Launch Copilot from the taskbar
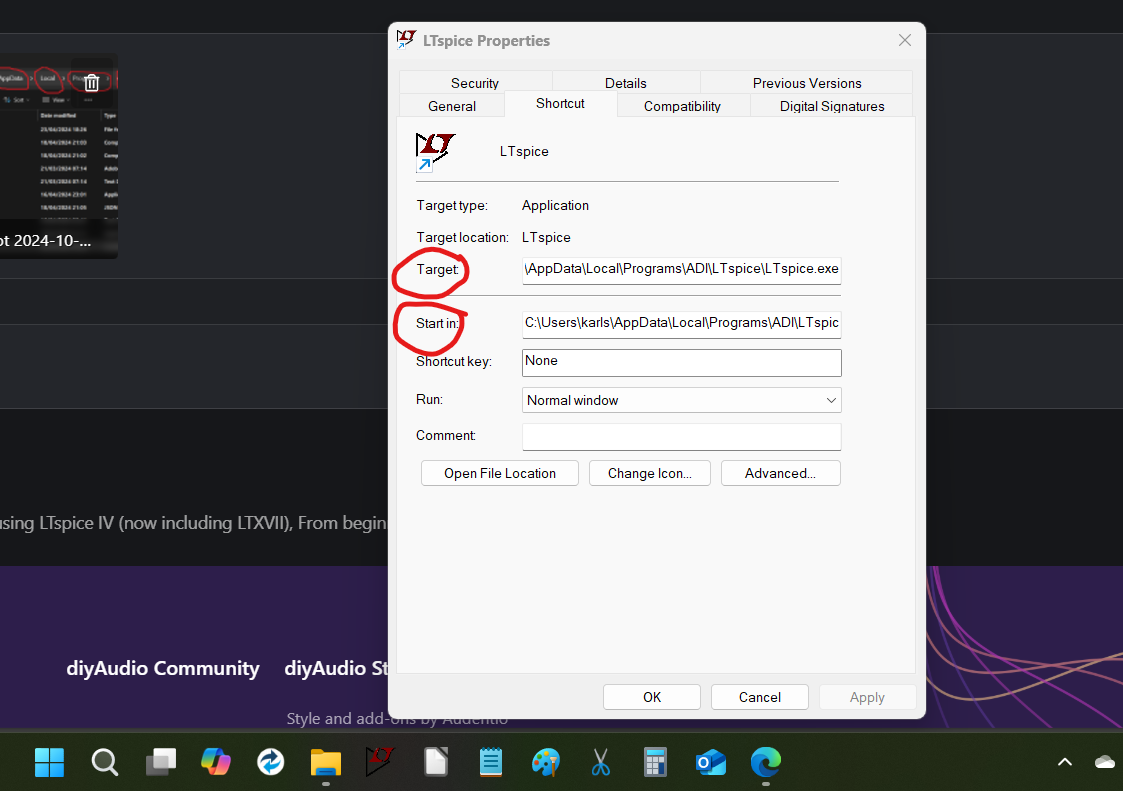Viewport: 1123px width, 791px height. [x=216, y=762]
